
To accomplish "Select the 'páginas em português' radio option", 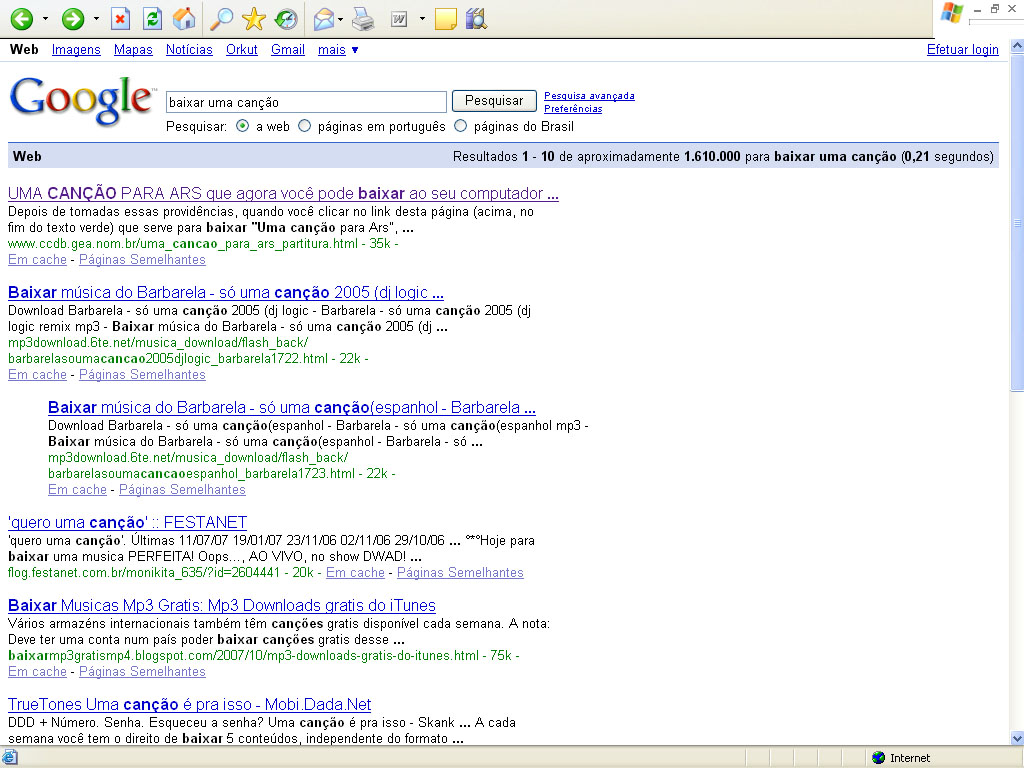I will coord(305,126).
